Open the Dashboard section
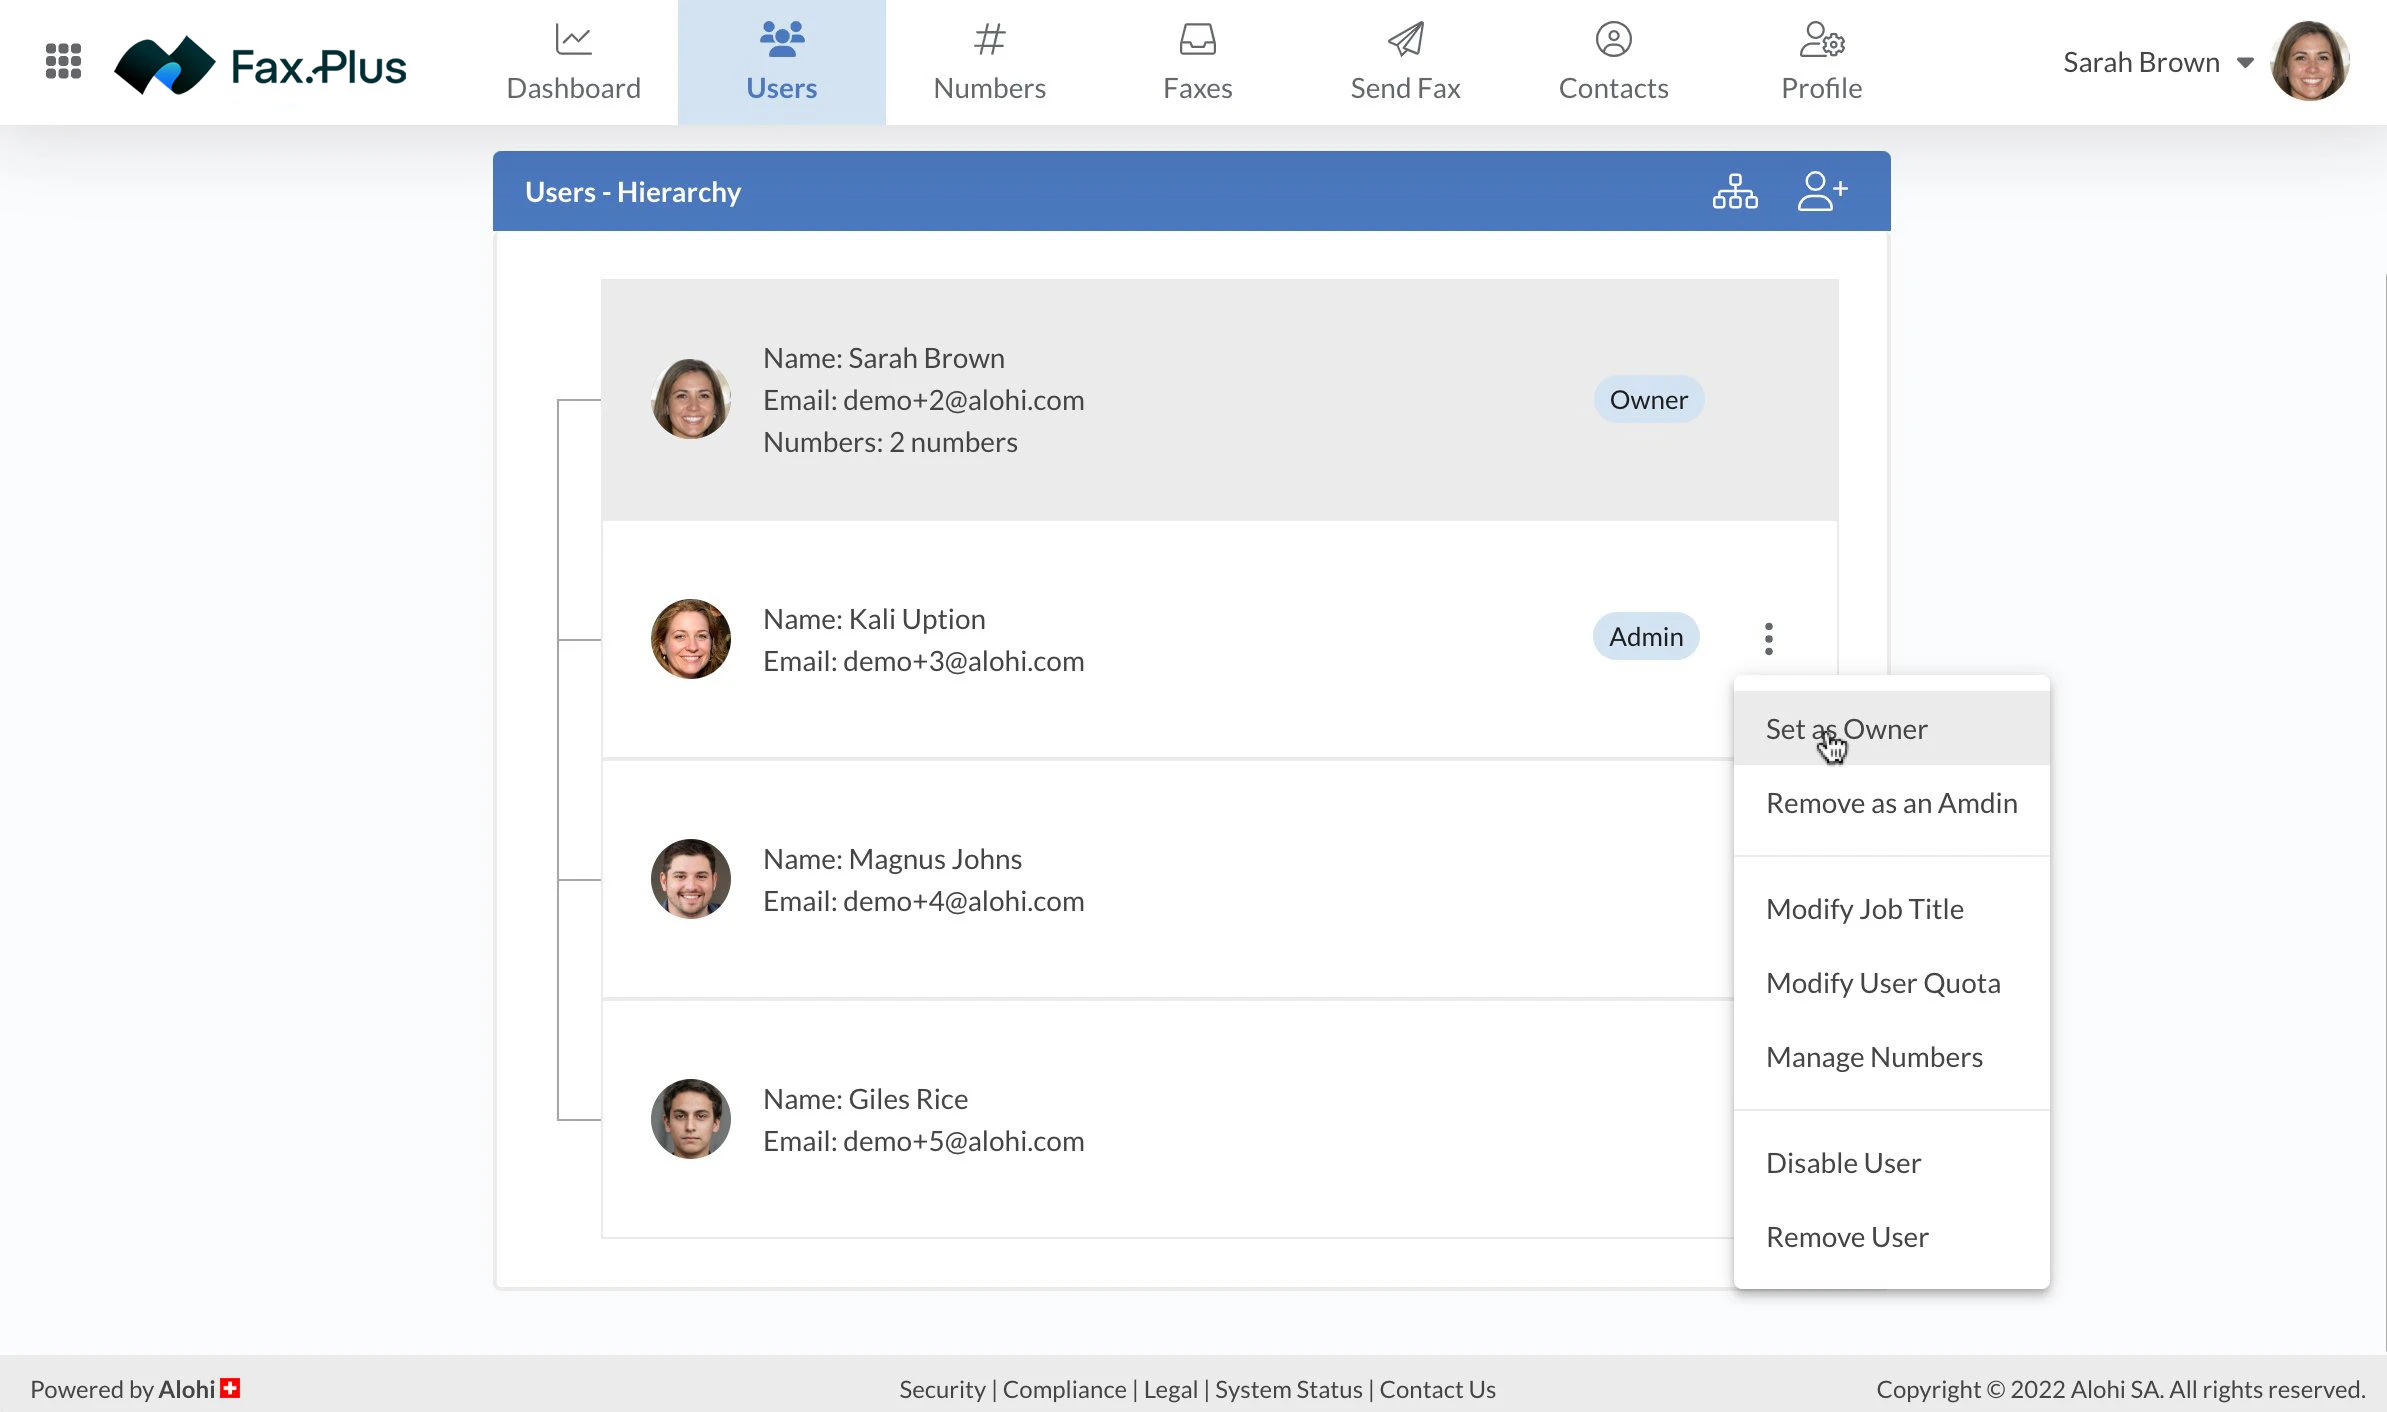This screenshot has width=2387, height=1412. (573, 62)
